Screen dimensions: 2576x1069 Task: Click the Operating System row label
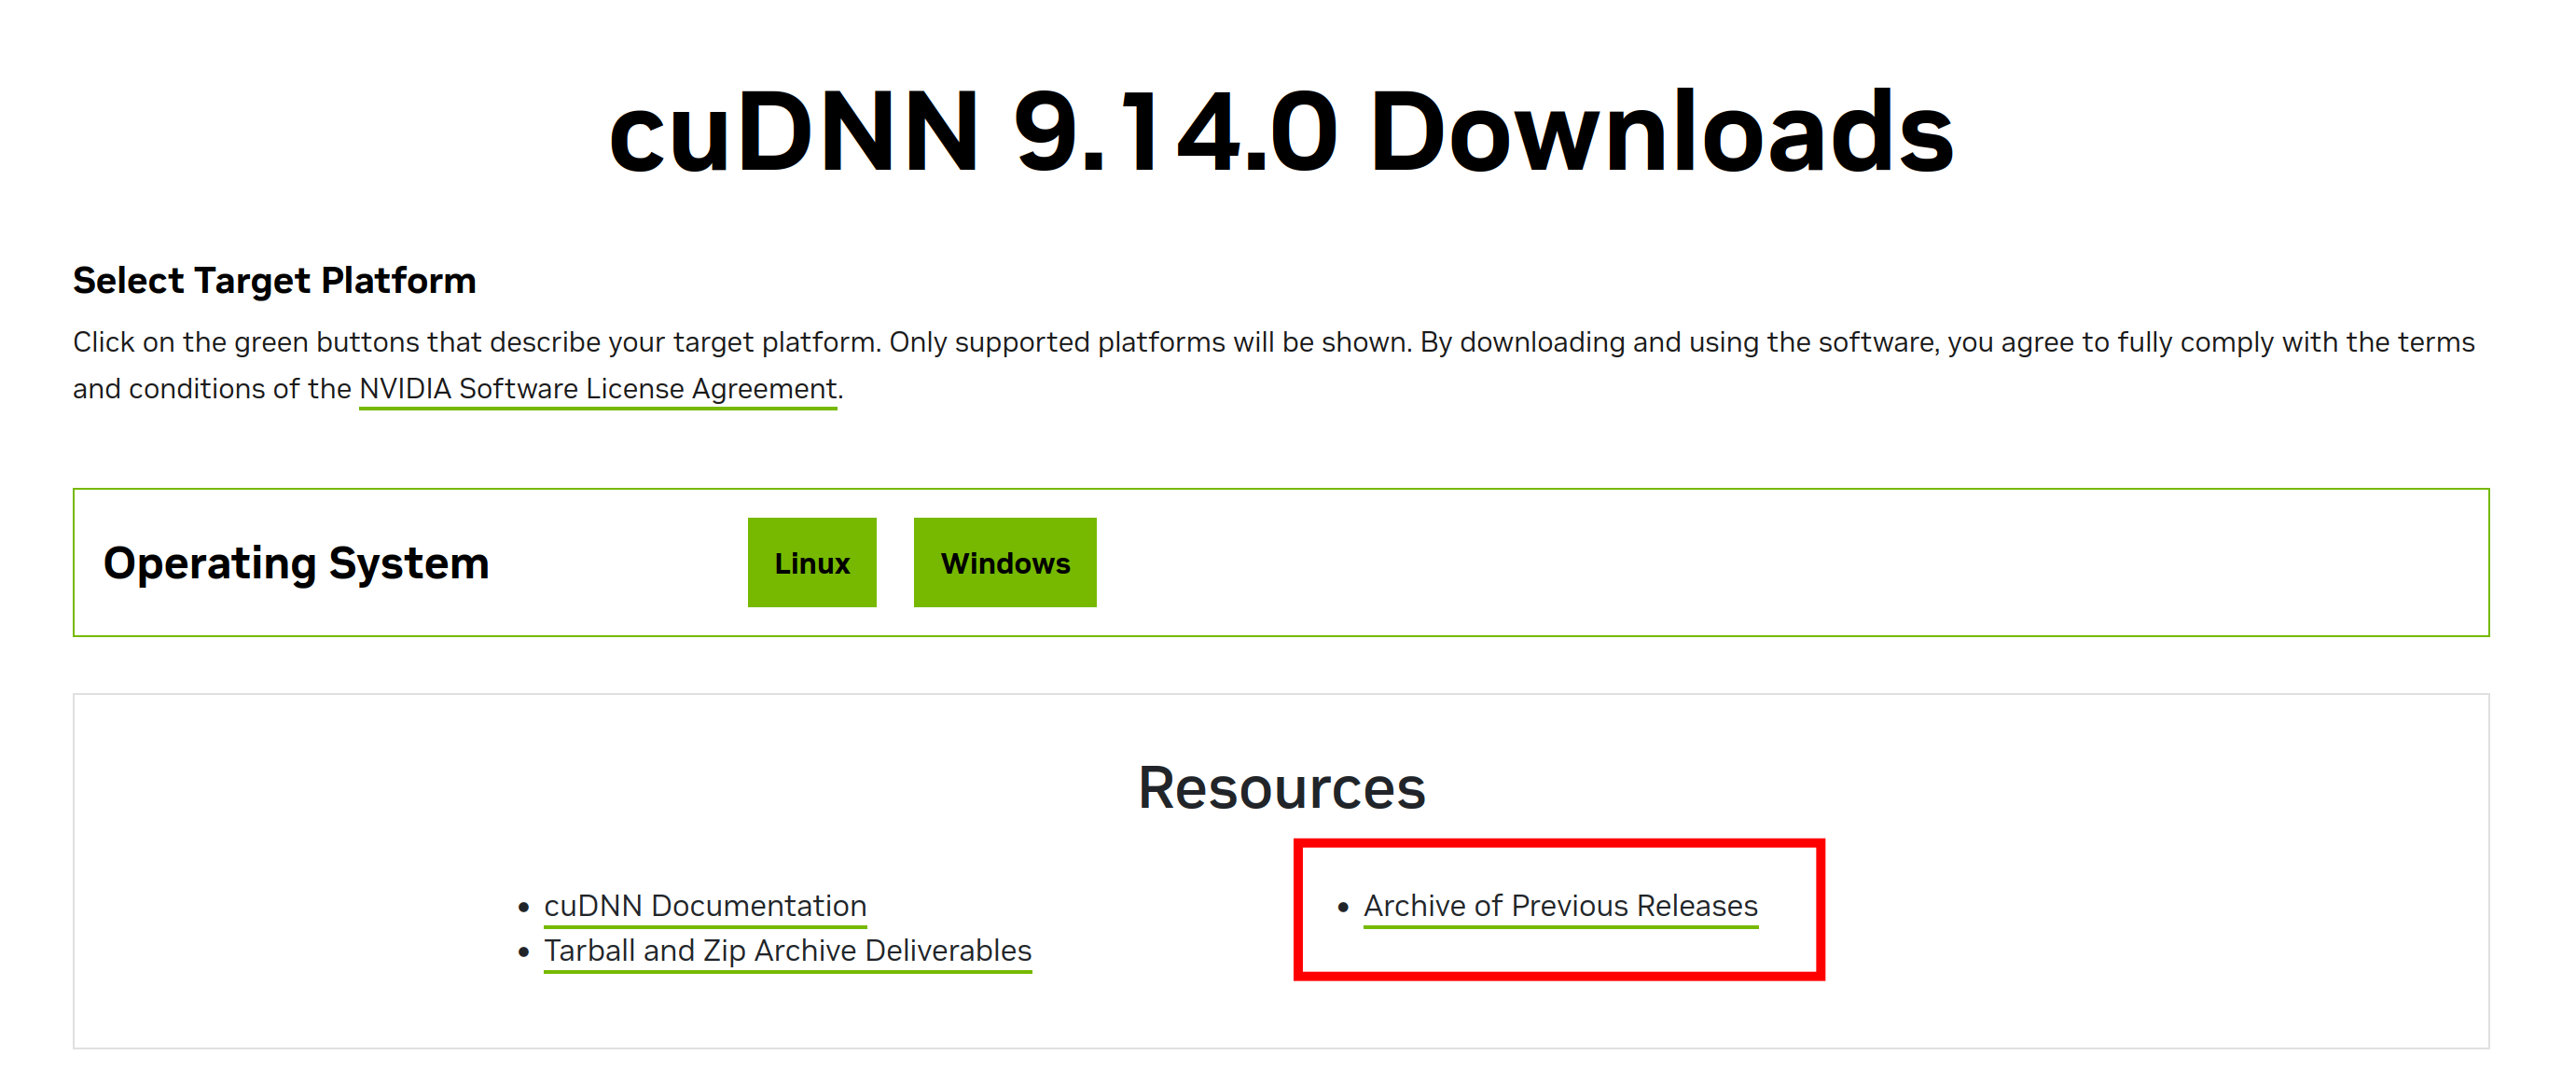point(296,563)
